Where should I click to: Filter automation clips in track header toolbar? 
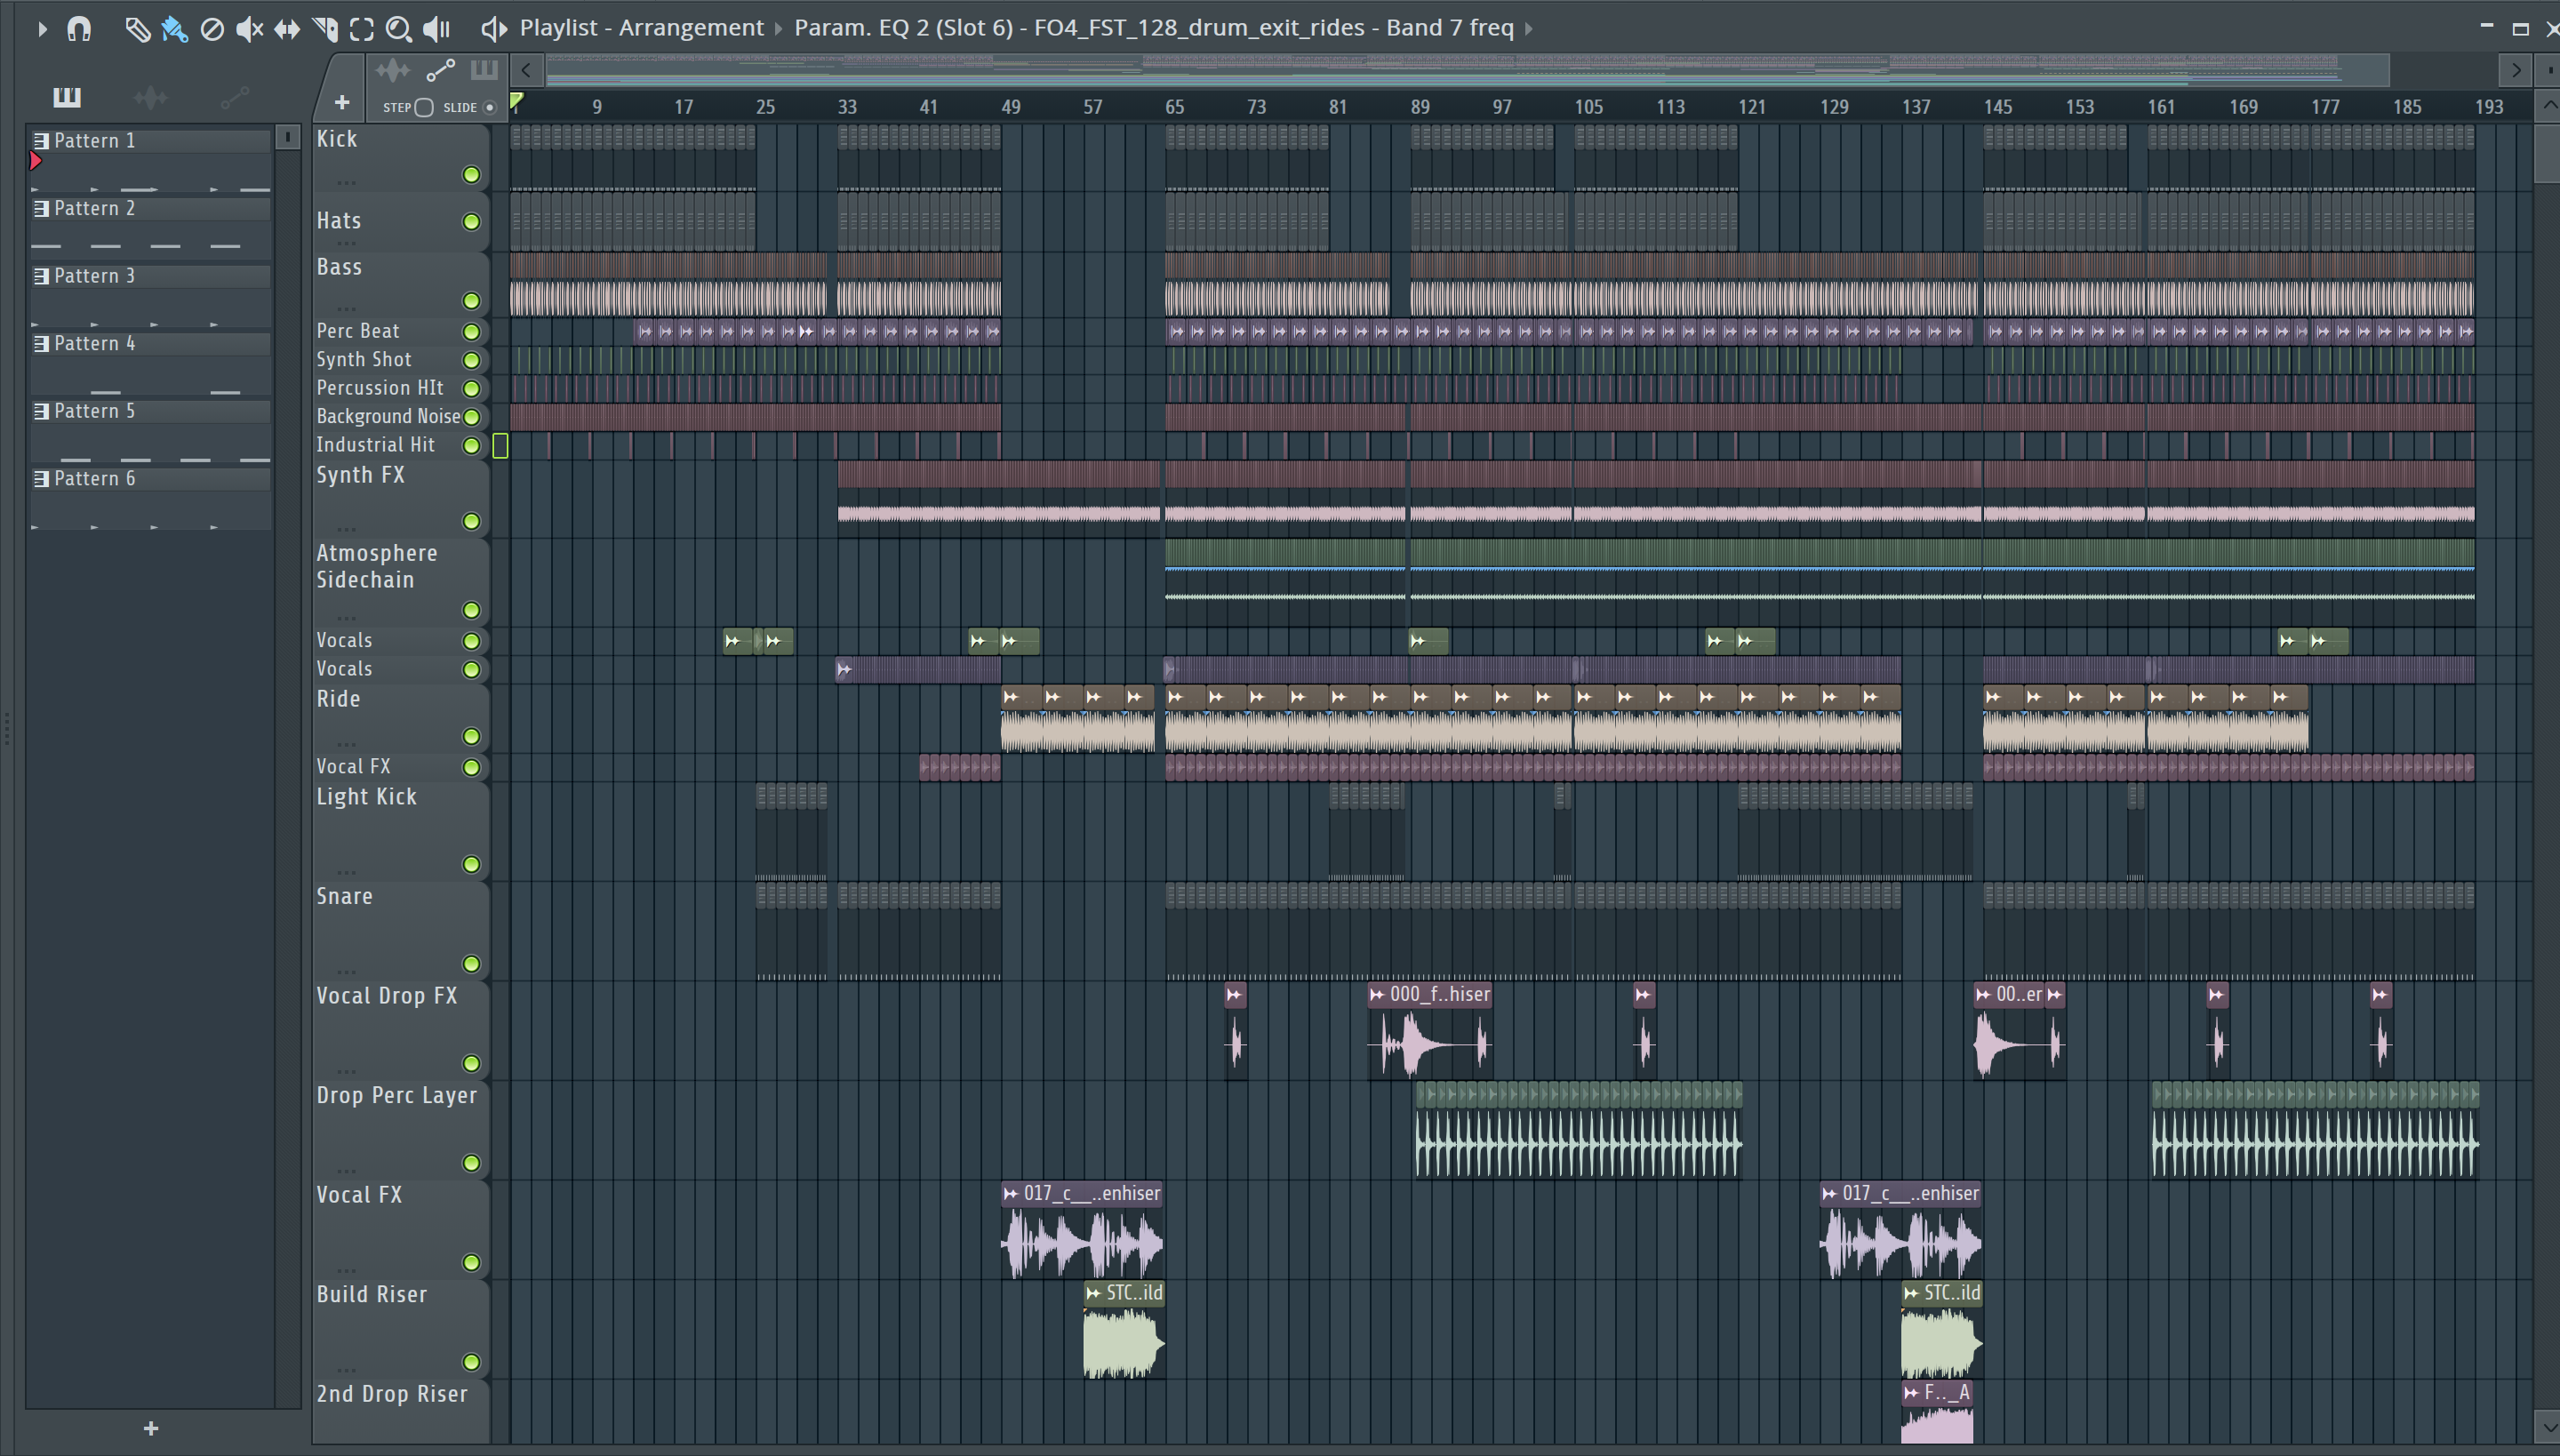pyautogui.click(x=440, y=70)
